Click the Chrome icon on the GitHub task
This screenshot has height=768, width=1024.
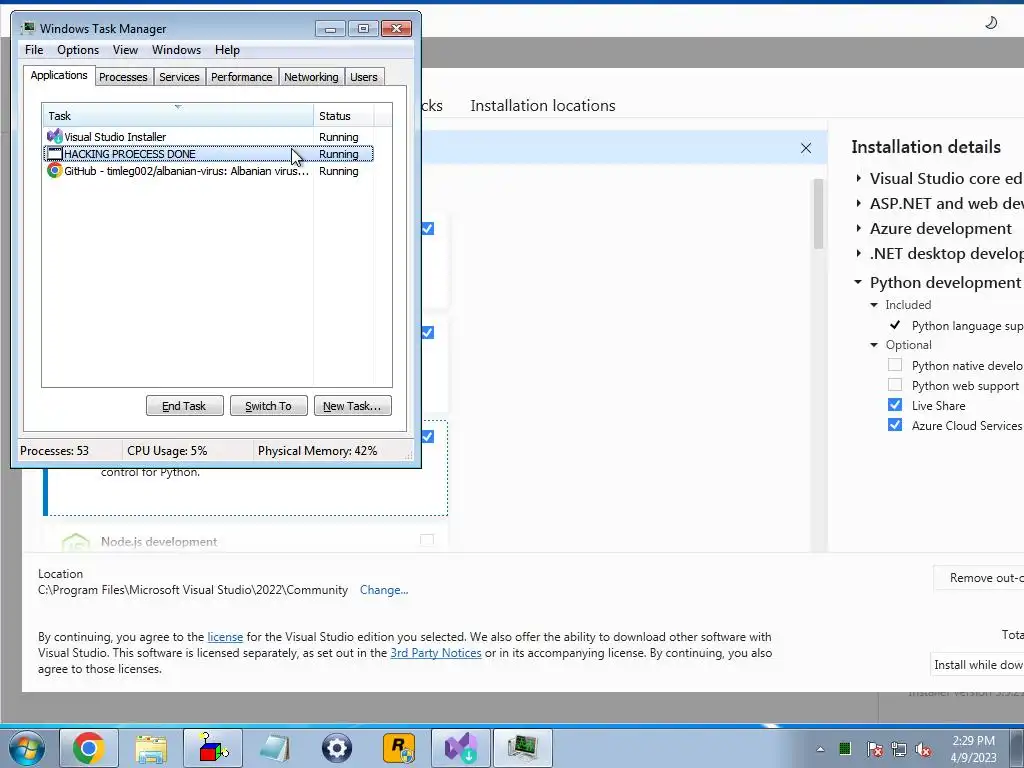(x=55, y=171)
